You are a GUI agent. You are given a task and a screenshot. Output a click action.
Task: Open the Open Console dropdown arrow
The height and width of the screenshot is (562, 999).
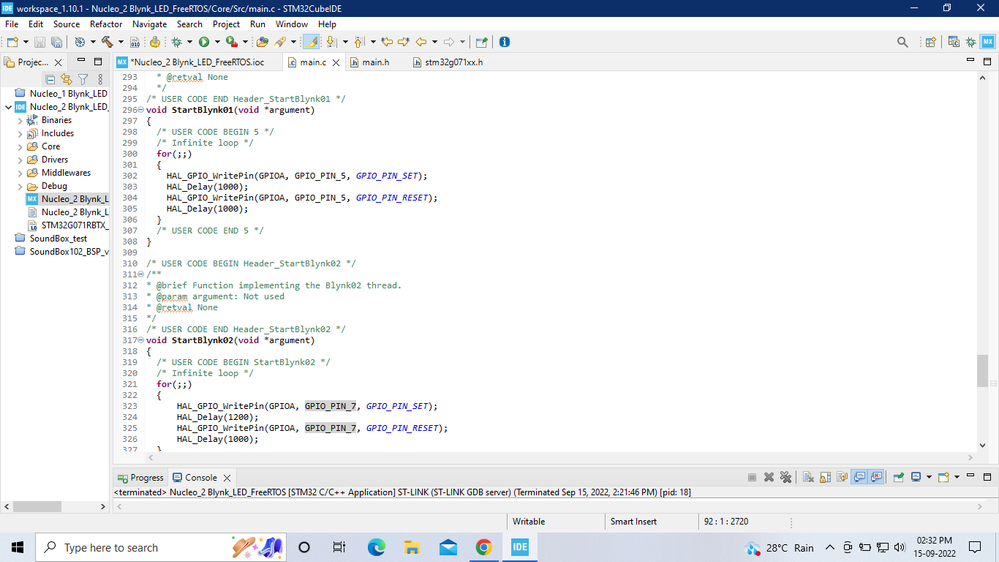tap(956, 477)
